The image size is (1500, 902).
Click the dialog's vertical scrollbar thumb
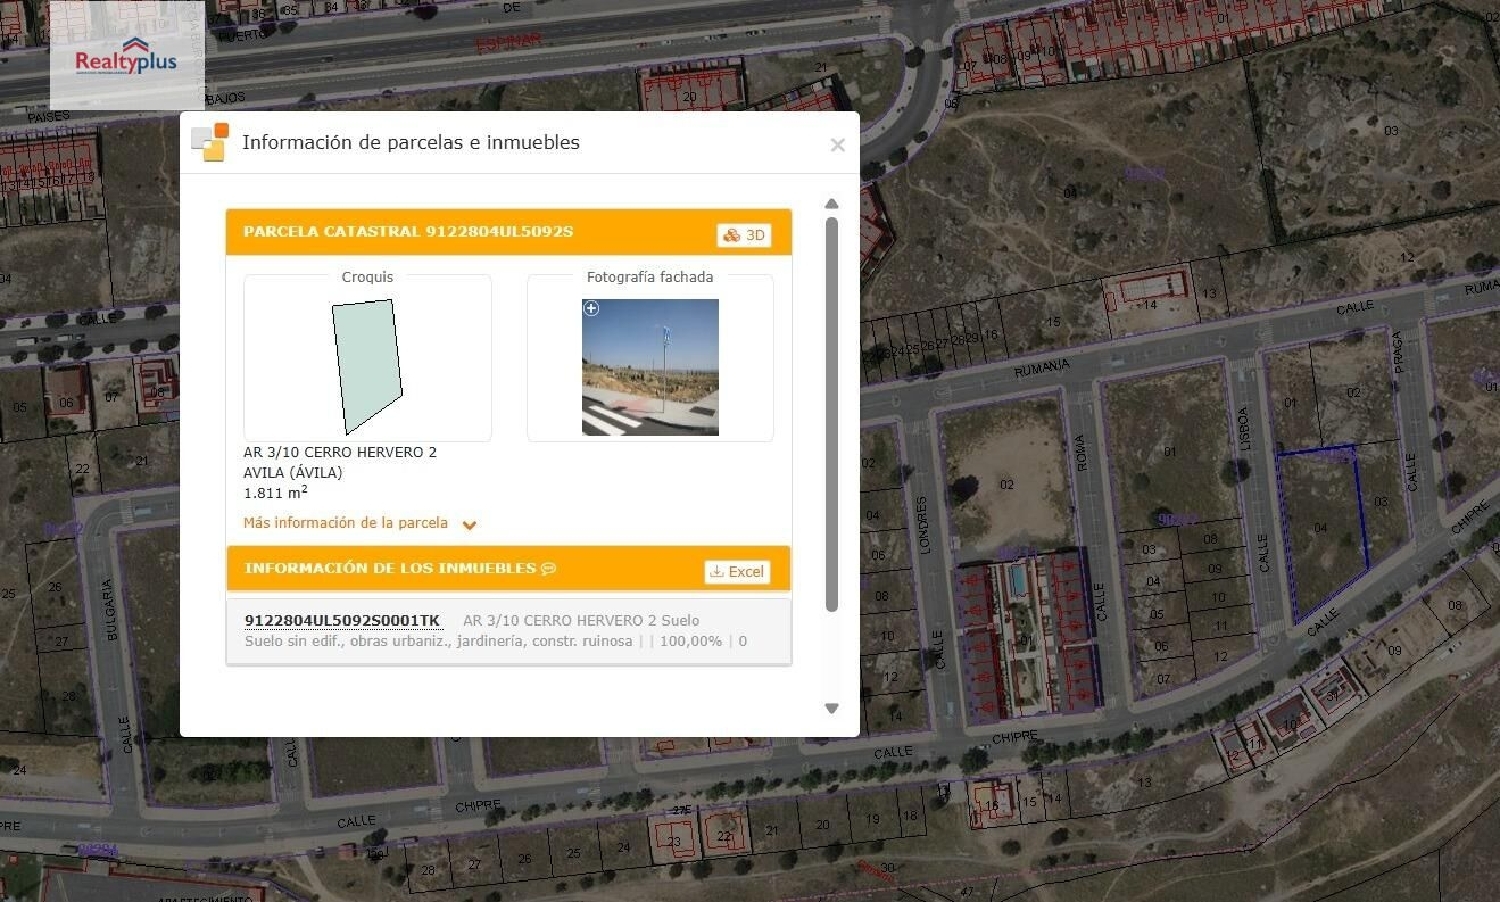click(831, 414)
